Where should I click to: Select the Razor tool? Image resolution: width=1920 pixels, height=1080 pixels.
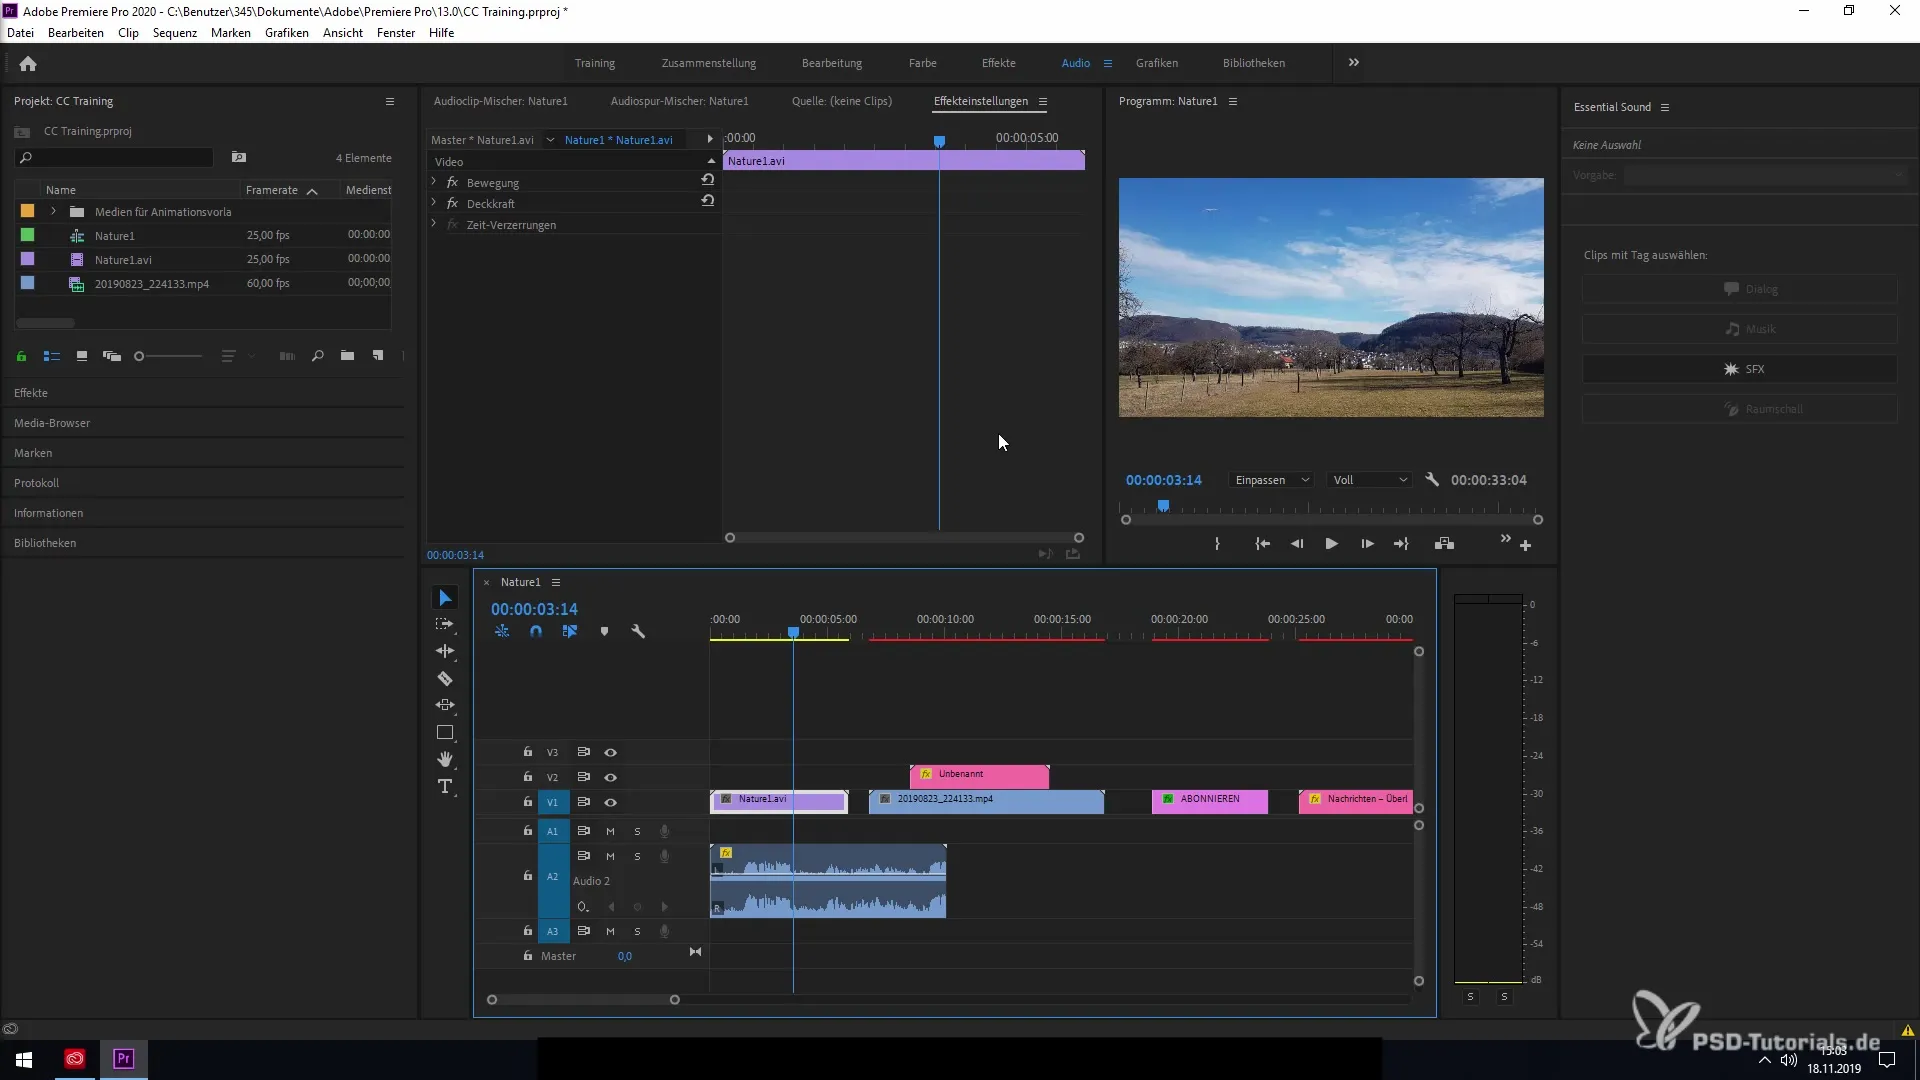pos(445,678)
